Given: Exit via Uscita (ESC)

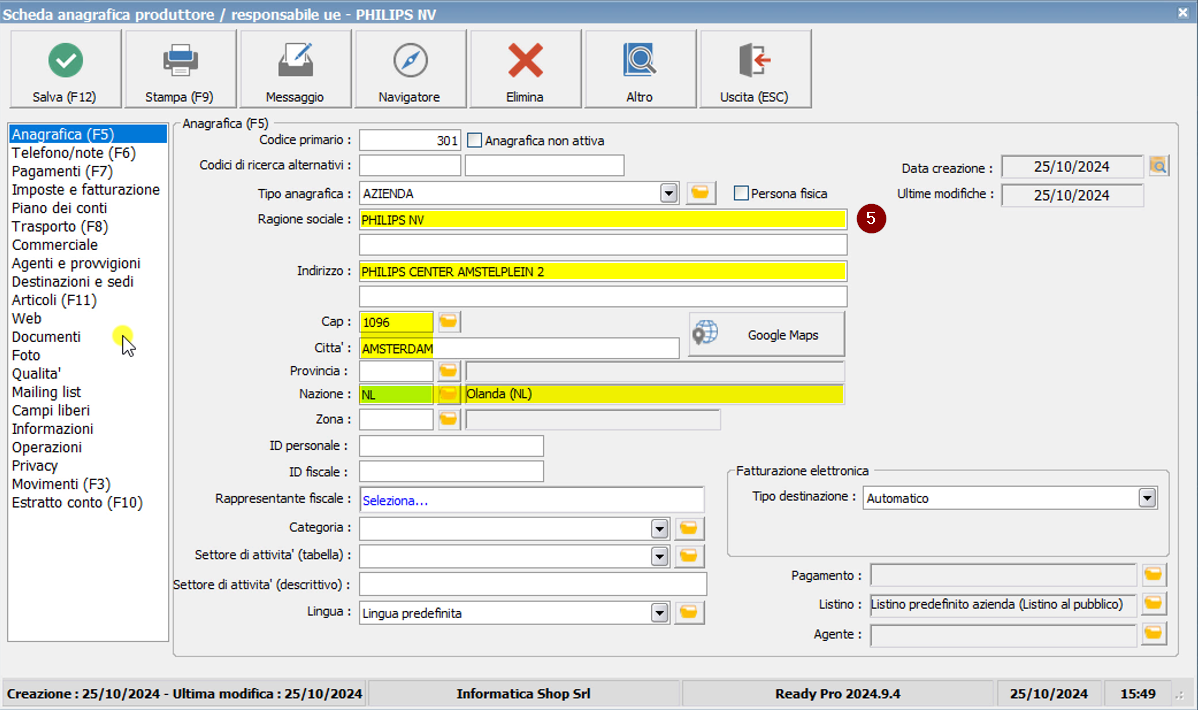Looking at the screenshot, I should tap(755, 69).
